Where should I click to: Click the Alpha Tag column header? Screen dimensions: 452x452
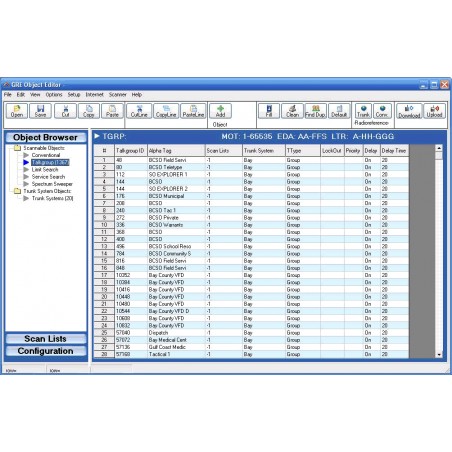point(176,151)
